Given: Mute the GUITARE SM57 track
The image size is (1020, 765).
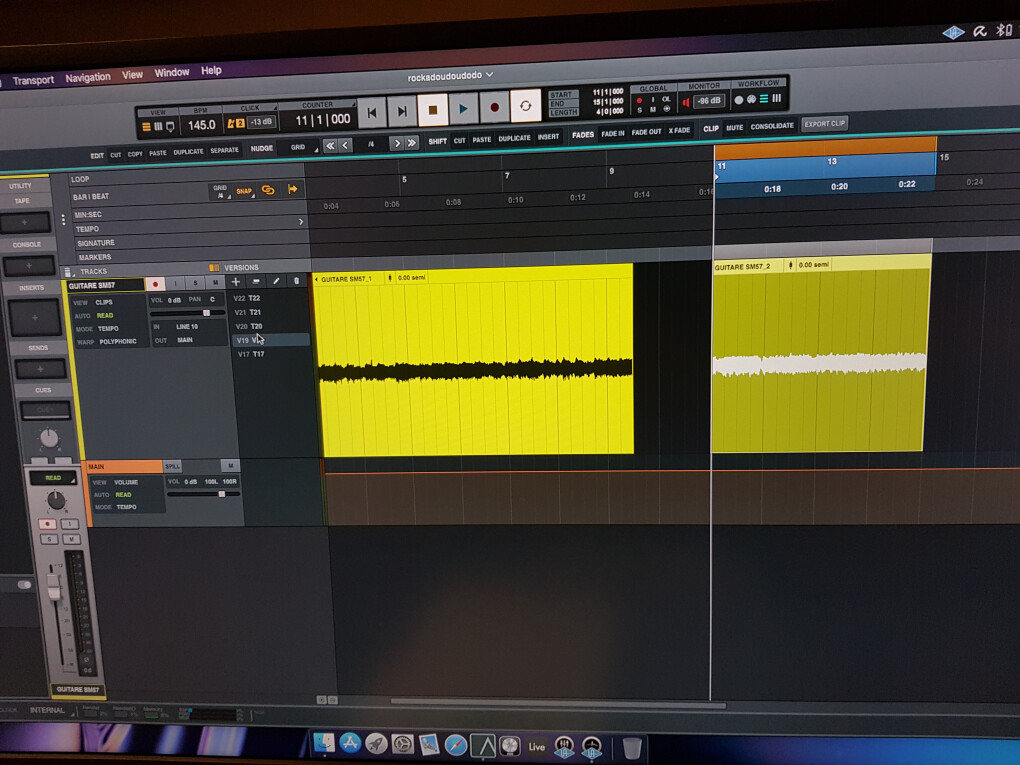Looking at the screenshot, I should click(x=215, y=282).
